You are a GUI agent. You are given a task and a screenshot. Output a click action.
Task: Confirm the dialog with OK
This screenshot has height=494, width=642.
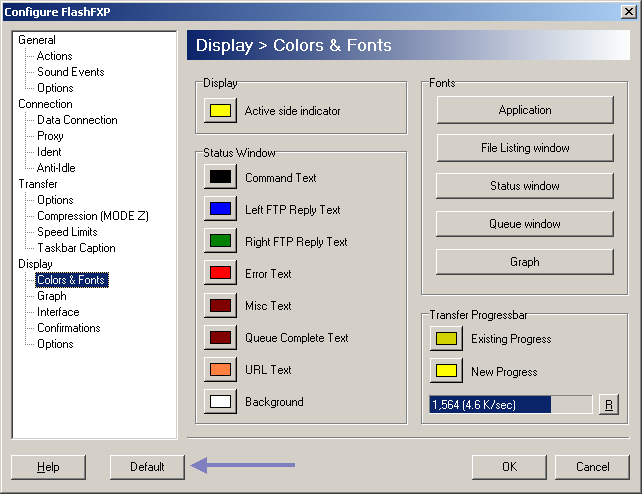pyautogui.click(x=509, y=467)
